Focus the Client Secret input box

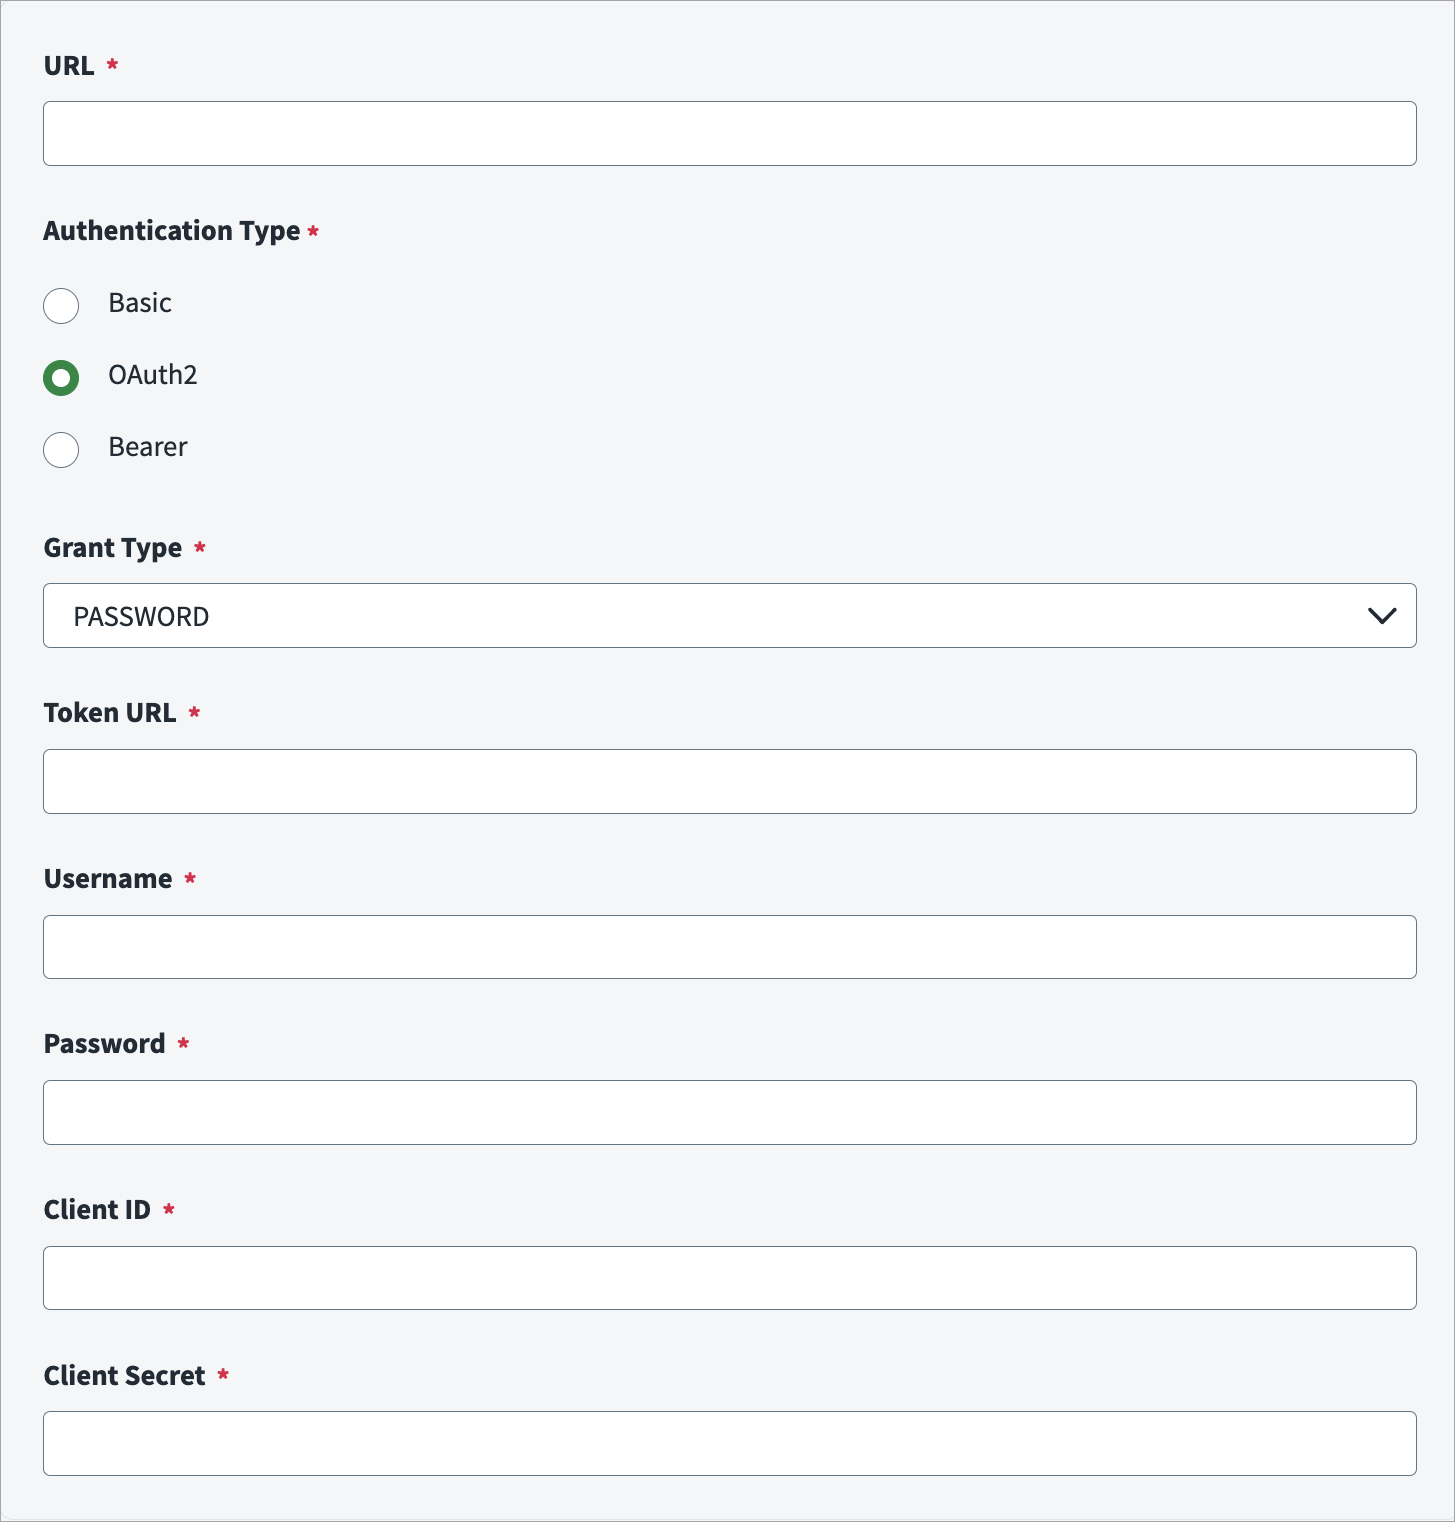tap(729, 1443)
